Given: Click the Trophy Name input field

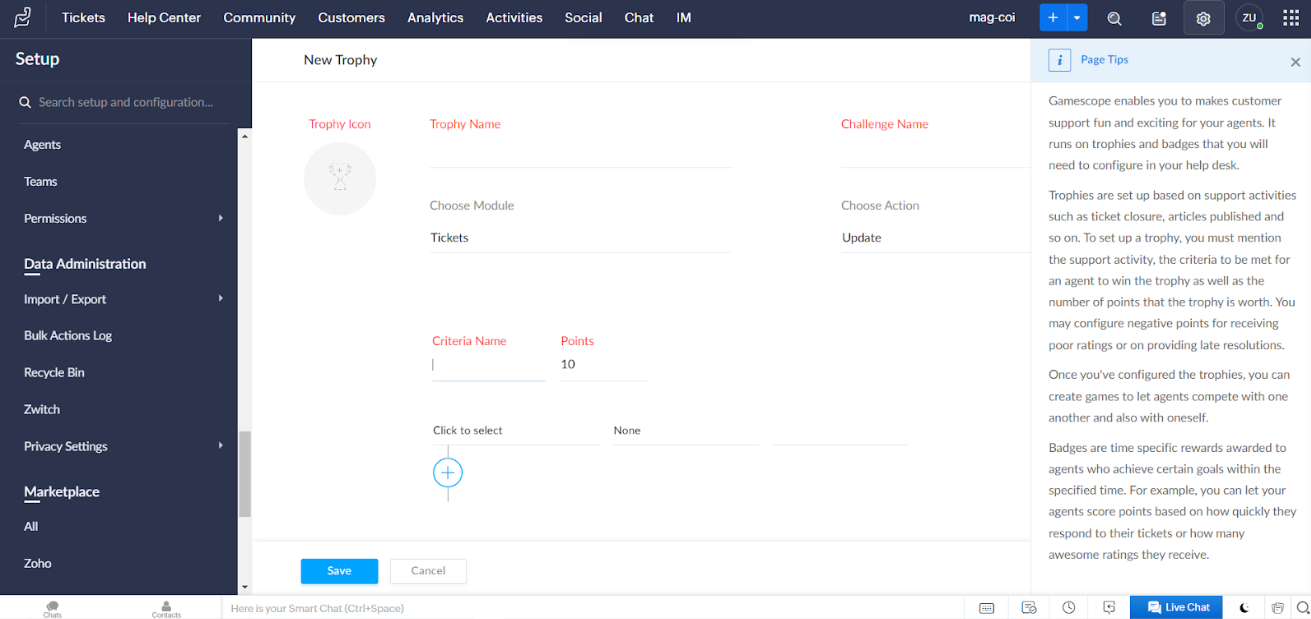Looking at the screenshot, I should pos(580,154).
